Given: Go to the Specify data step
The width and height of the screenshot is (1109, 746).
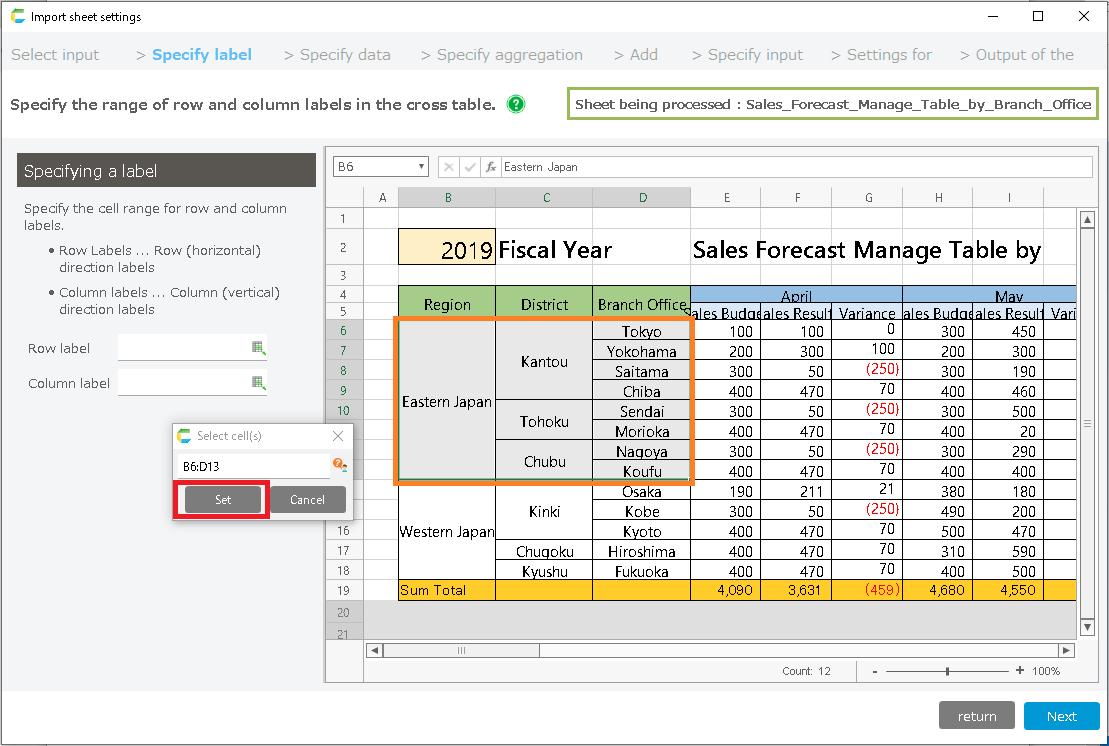Looking at the screenshot, I should (345, 55).
